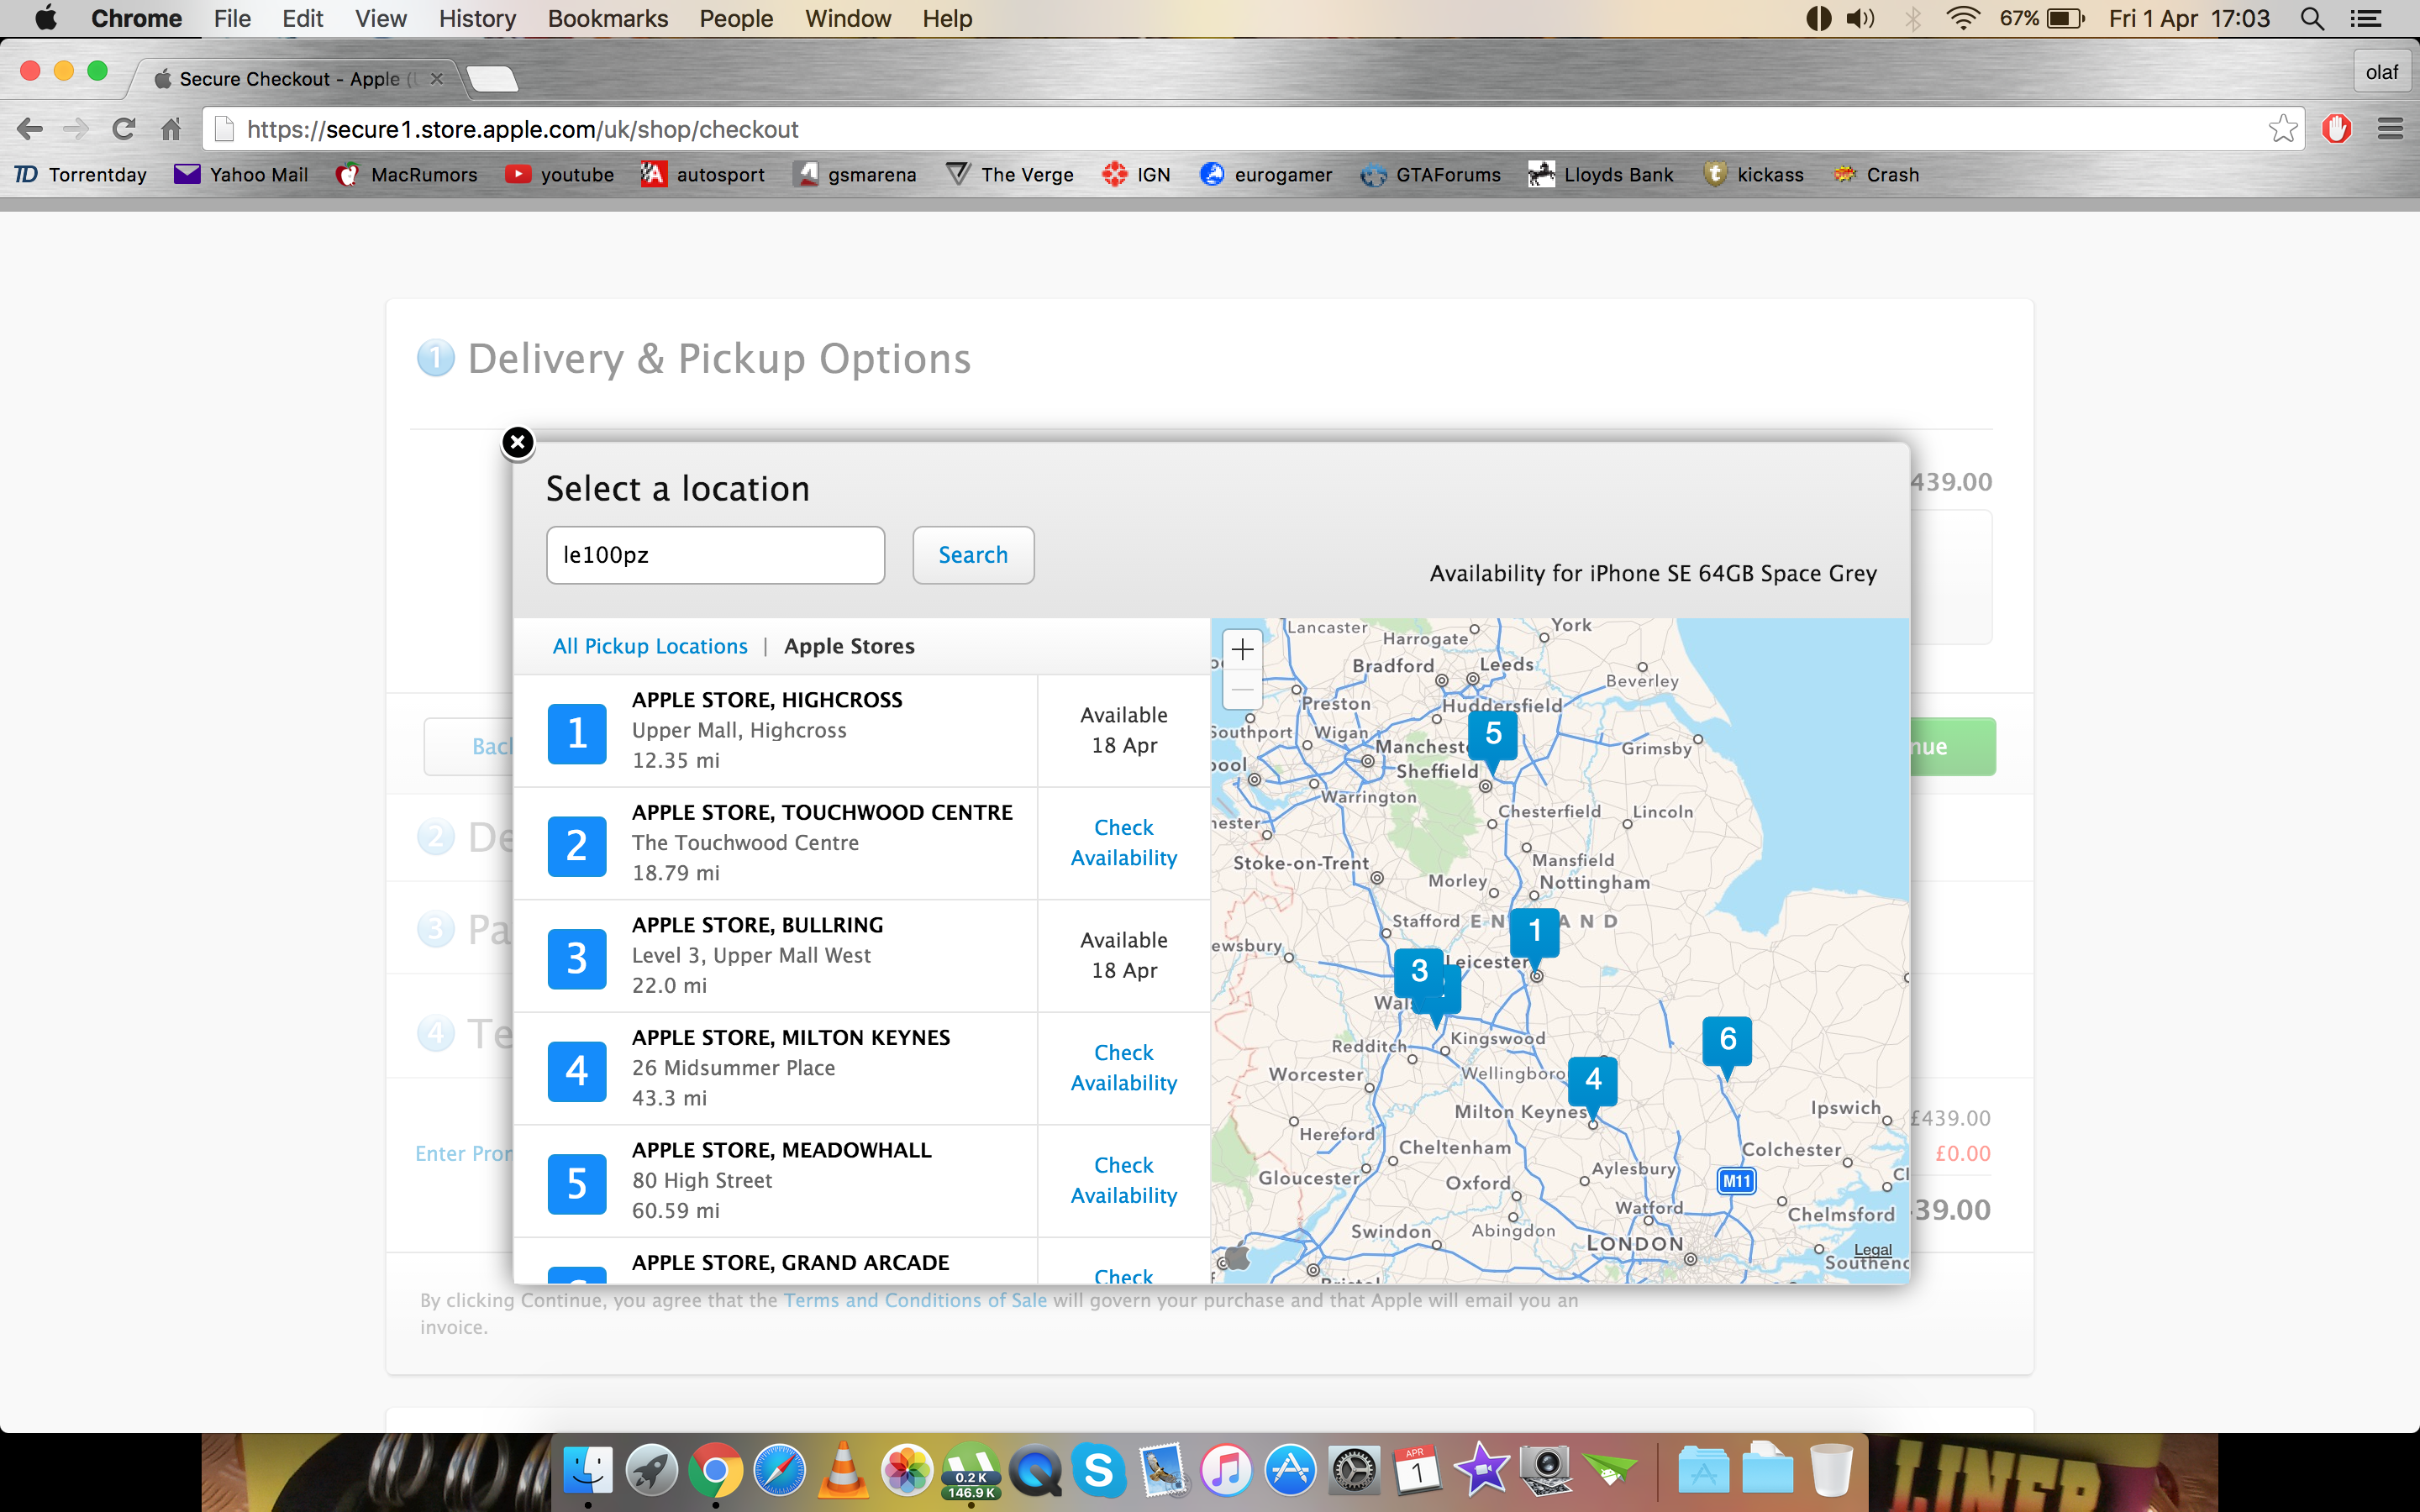Zoom in the map with plus button
Viewport: 2420px width, 1512px height.
tap(1242, 650)
